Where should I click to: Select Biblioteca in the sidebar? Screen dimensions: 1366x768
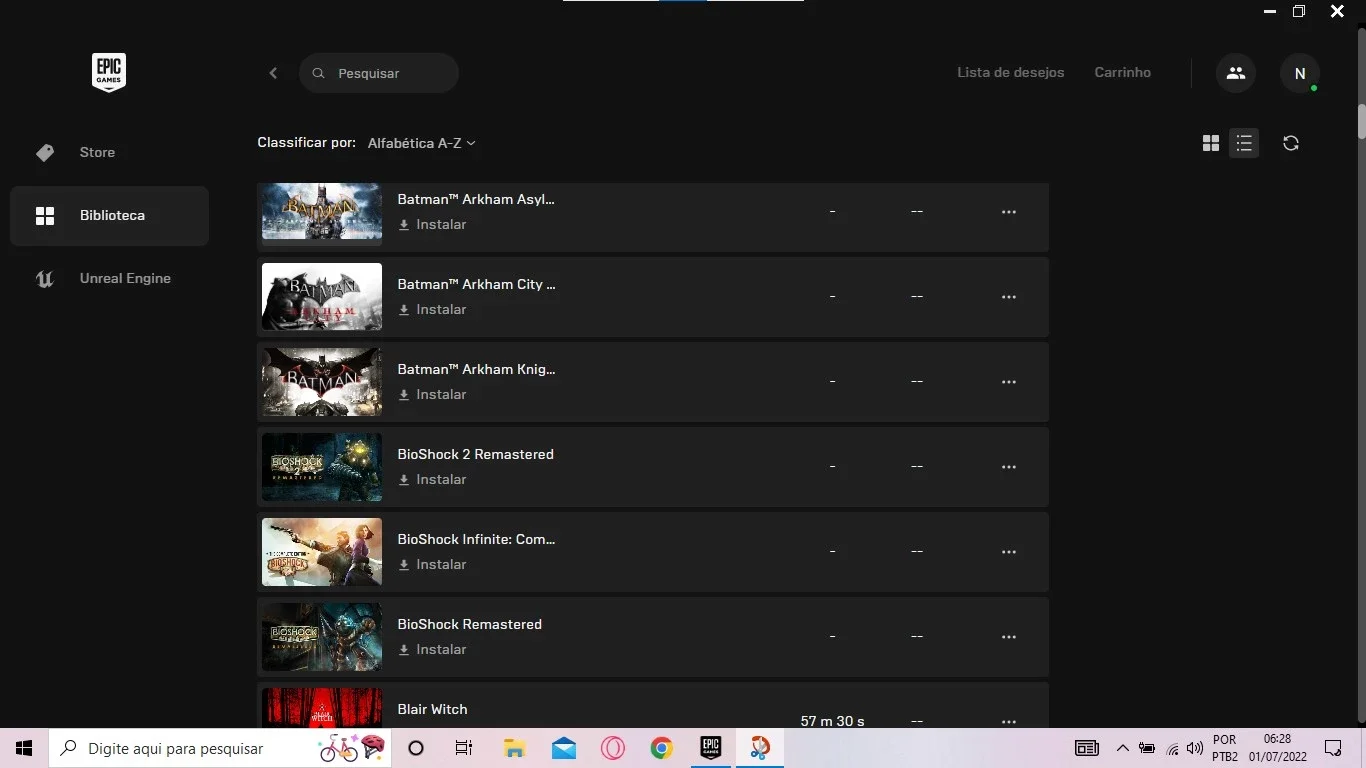[110, 216]
